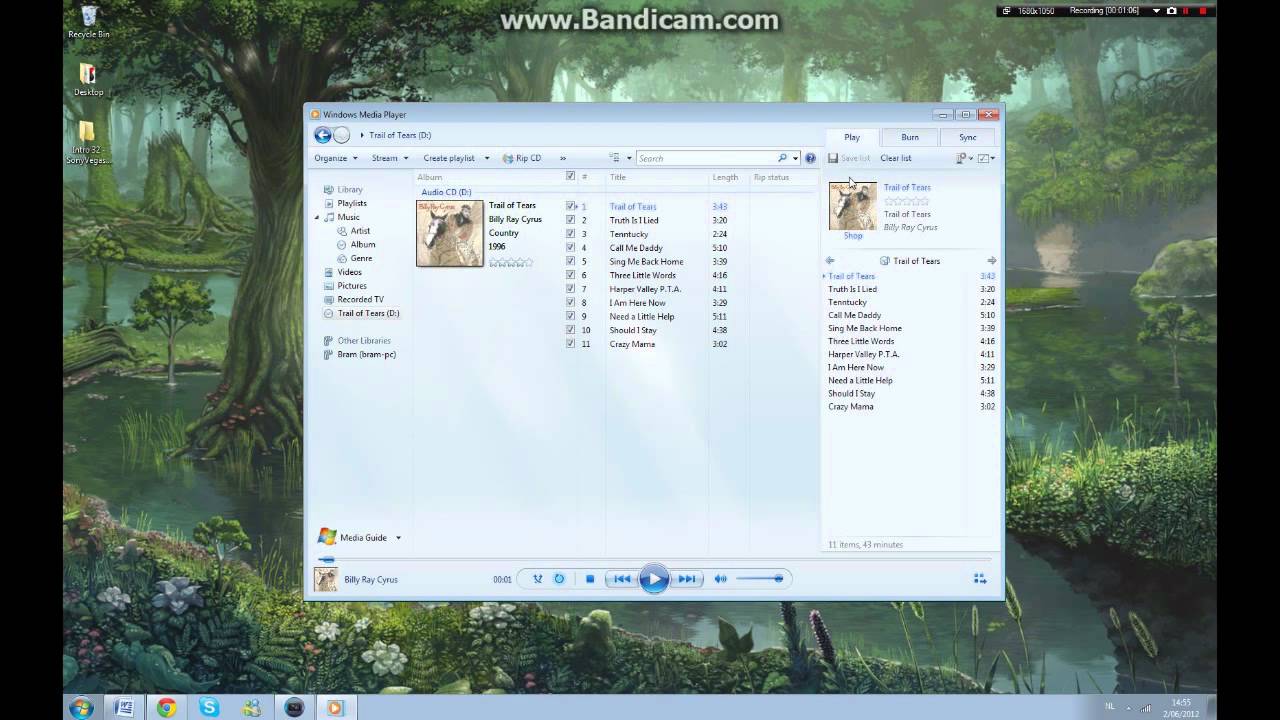This screenshot has width=1280, height=720.
Task: Switch to Now Playing view
Action: [x=980, y=579]
